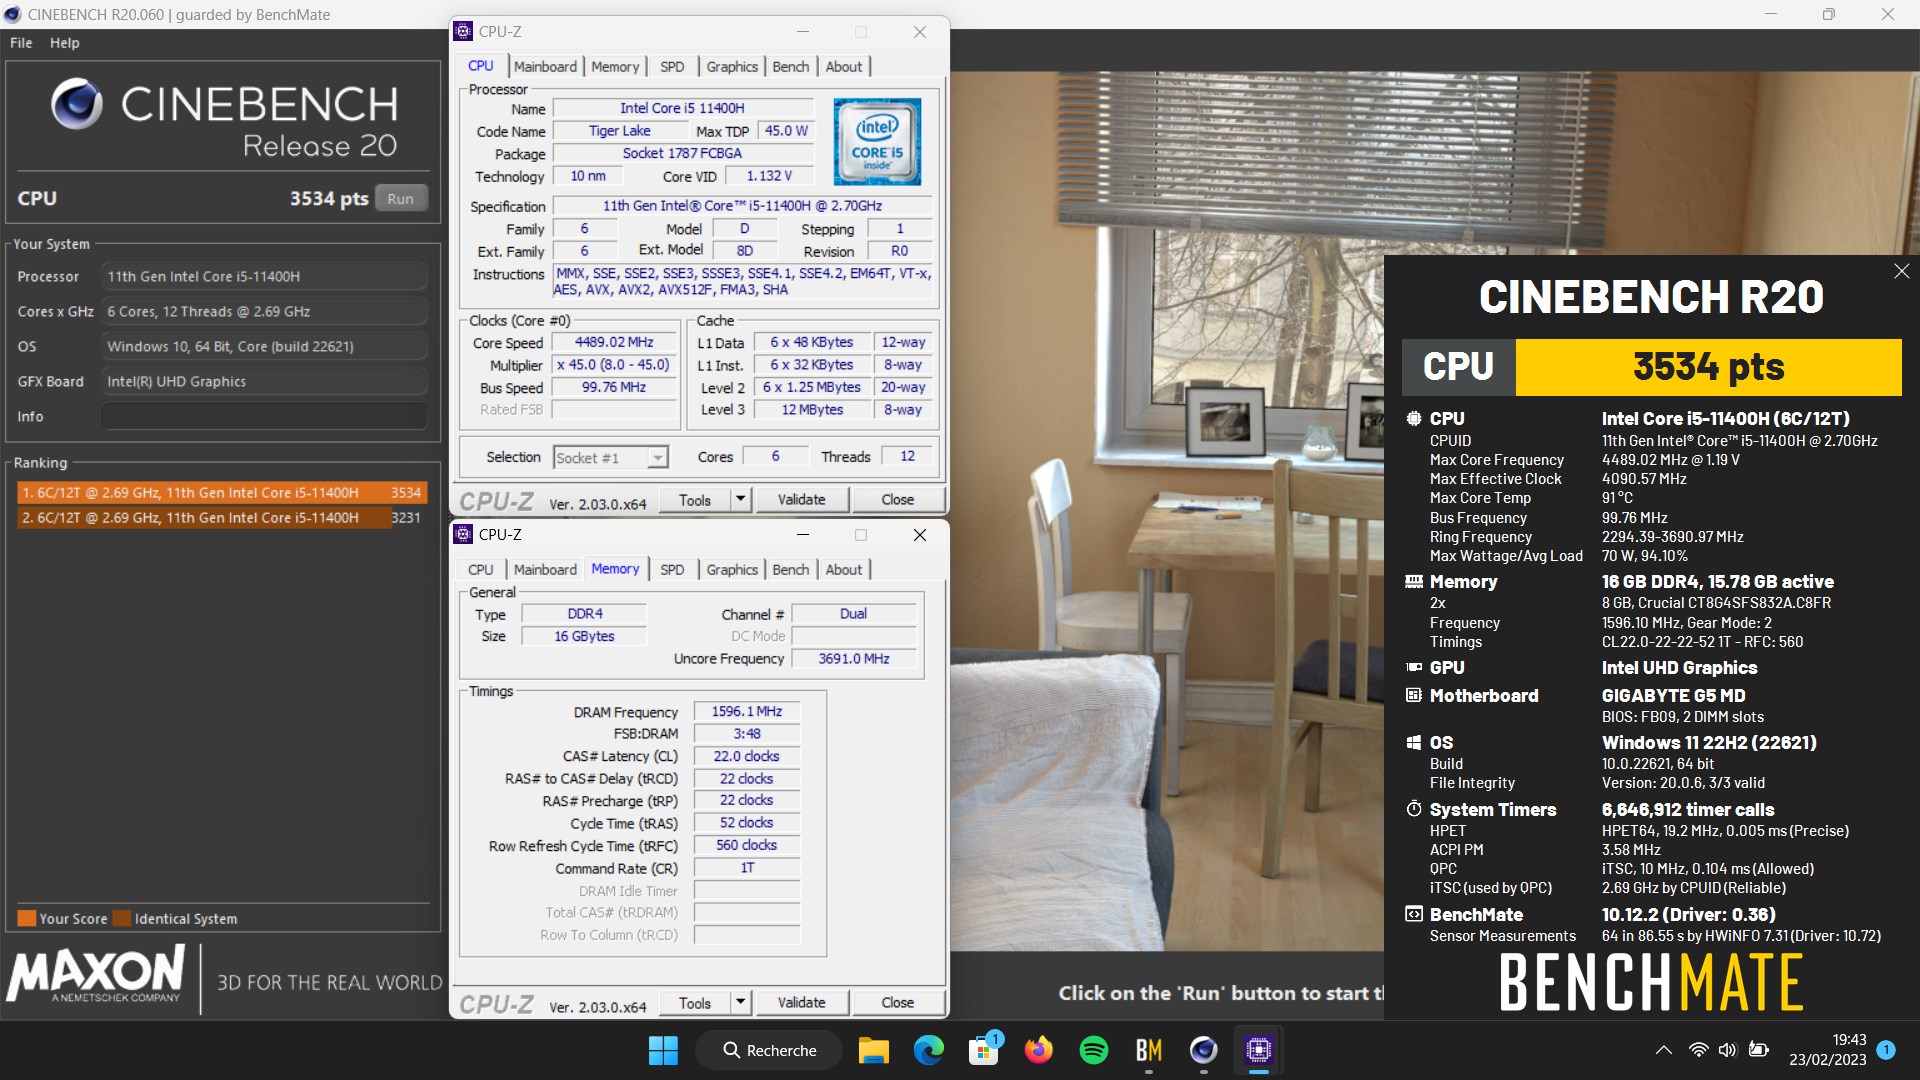Expand Tools dropdown arrow in bottom CPU-Z
Viewport: 1920px width, 1080px height.
click(741, 1003)
